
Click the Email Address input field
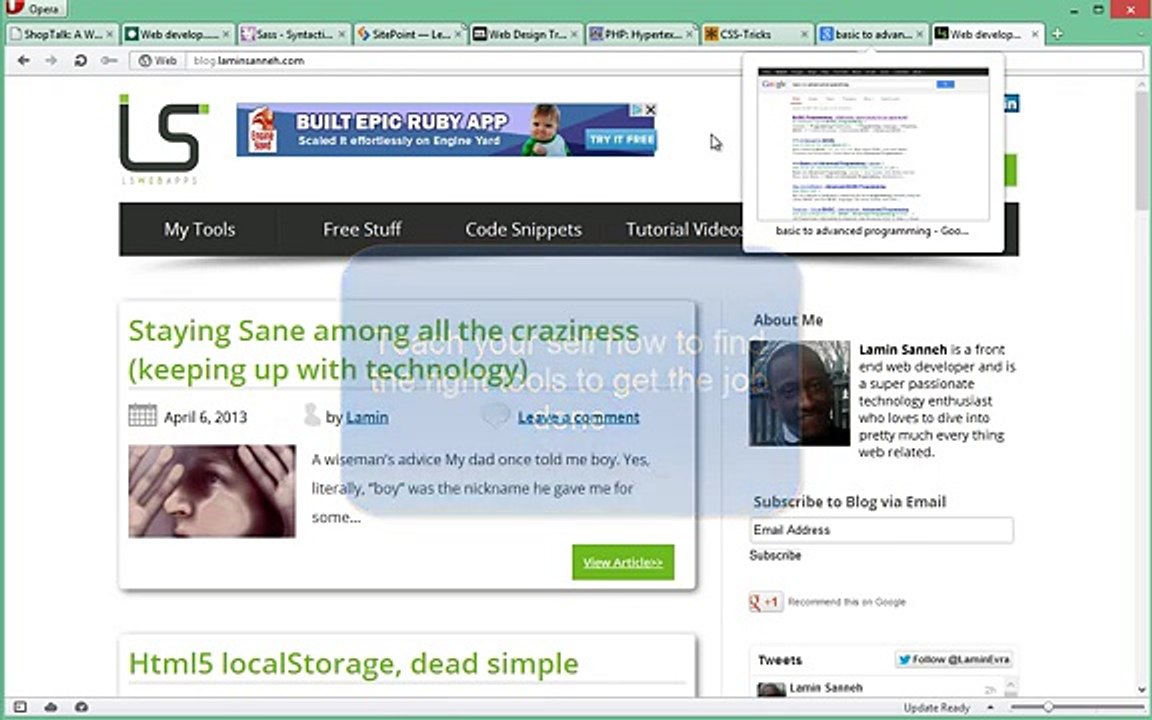(882, 530)
